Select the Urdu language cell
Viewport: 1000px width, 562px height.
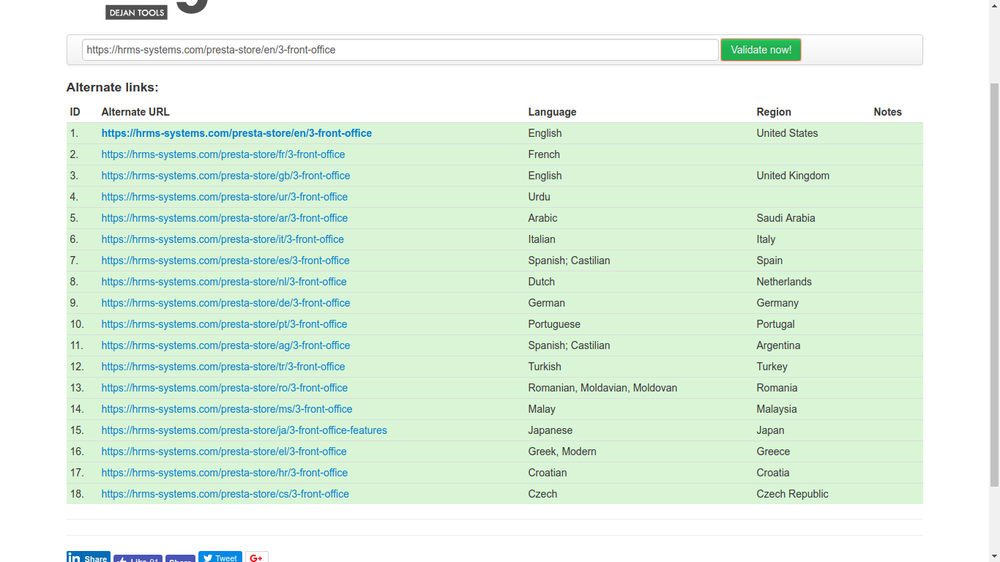pyautogui.click(x=539, y=196)
